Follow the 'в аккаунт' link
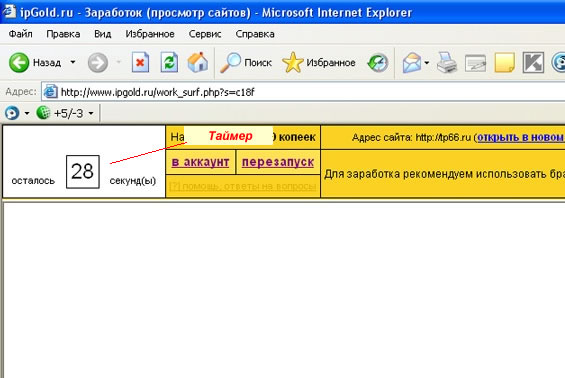The image size is (565, 378). [200, 162]
